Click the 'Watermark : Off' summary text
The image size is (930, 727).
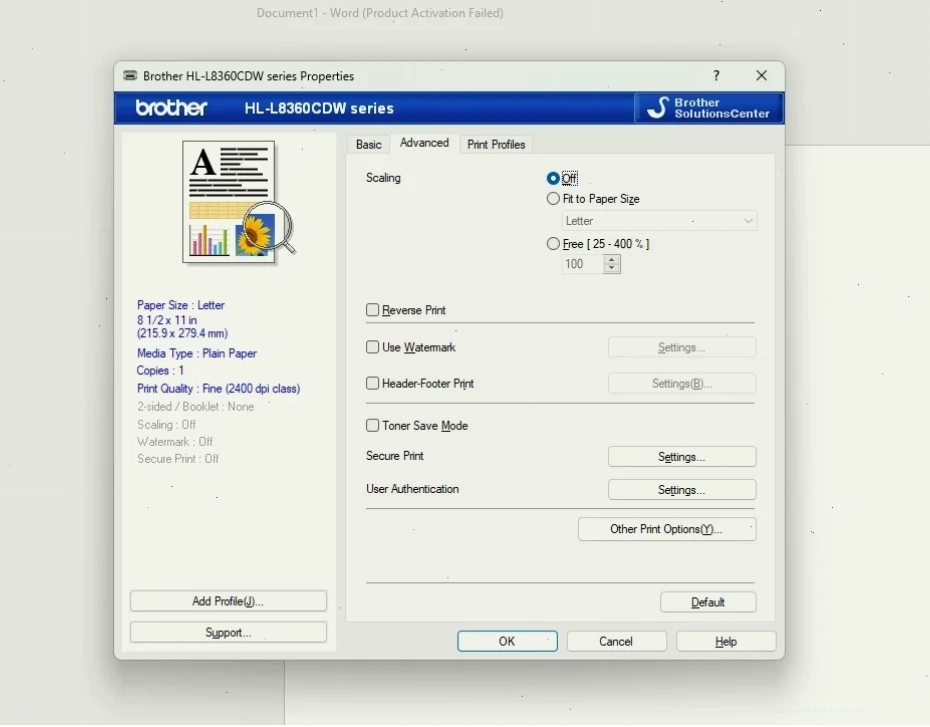[175, 441]
